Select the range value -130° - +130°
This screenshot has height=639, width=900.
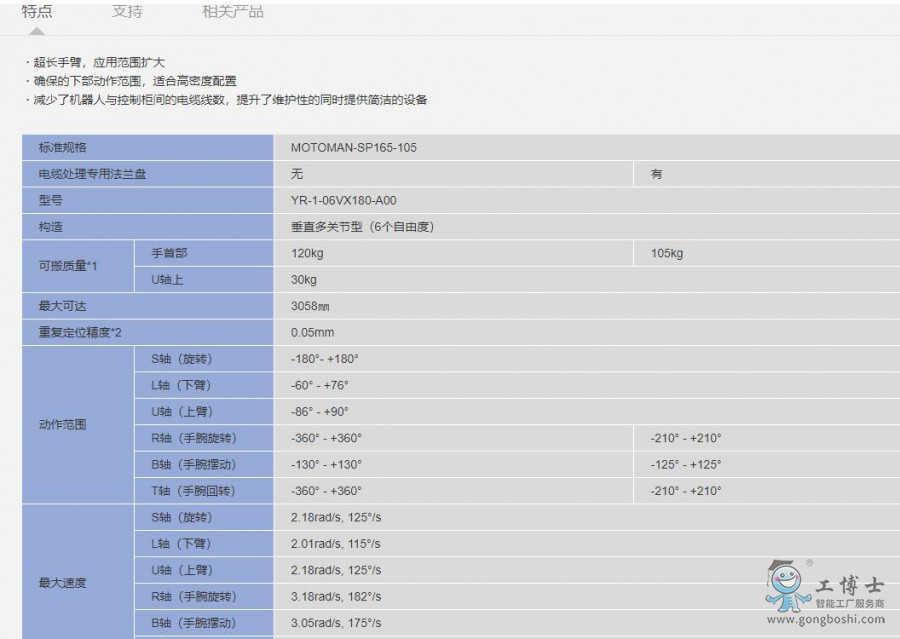pos(327,464)
